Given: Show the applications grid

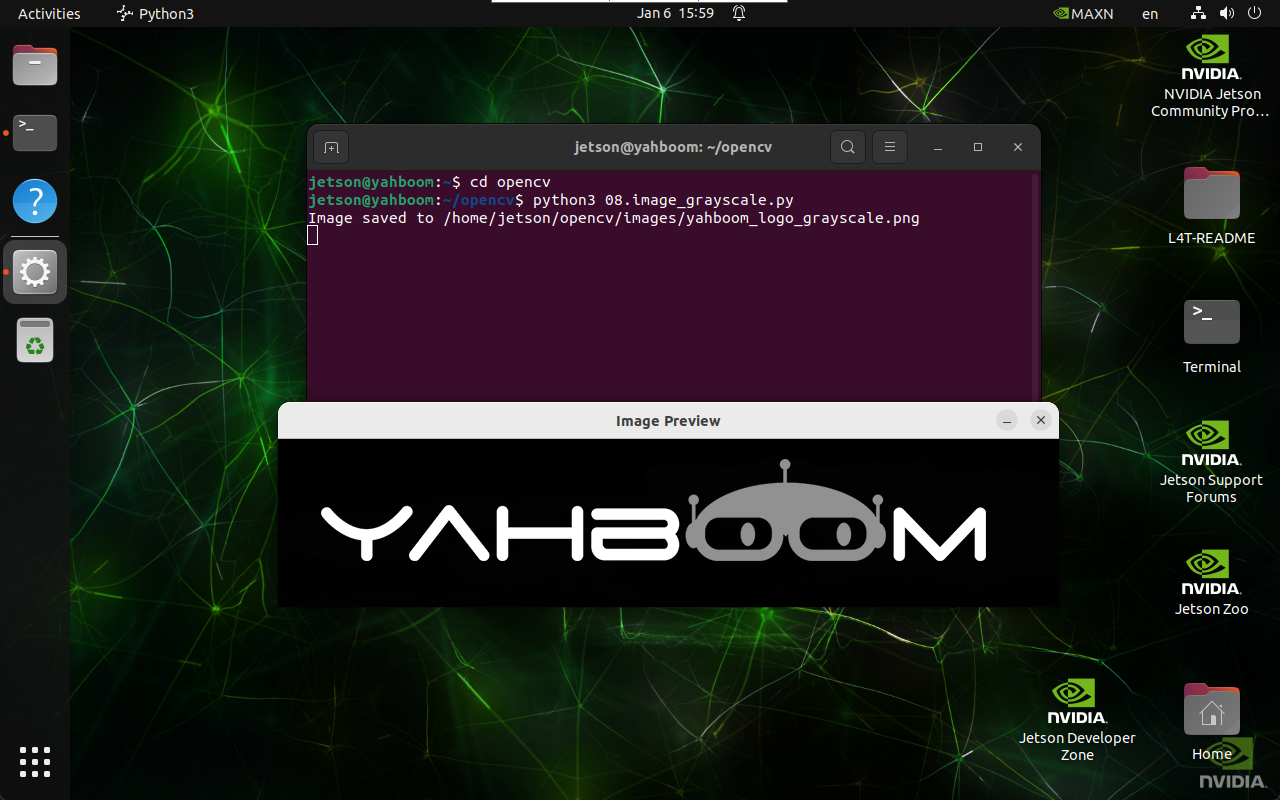Looking at the screenshot, I should (x=35, y=762).
